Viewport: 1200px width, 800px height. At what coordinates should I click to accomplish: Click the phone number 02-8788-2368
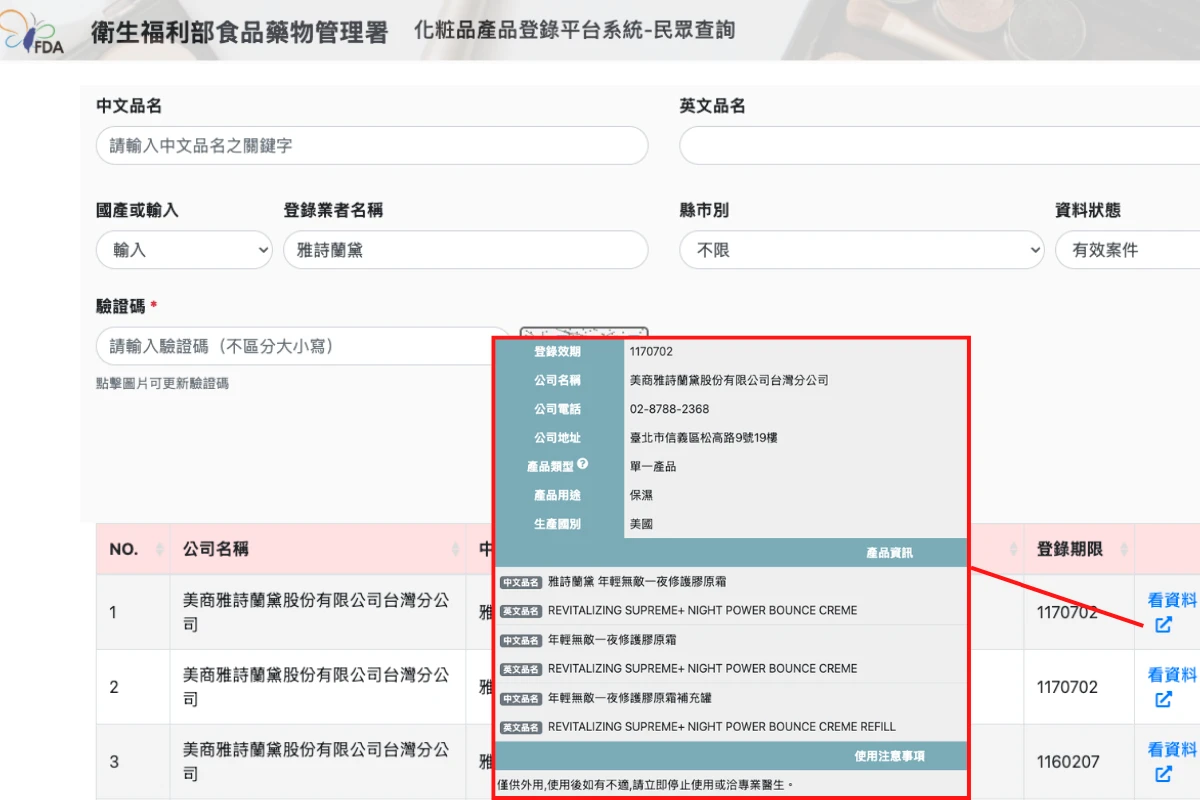click(669, 409)
